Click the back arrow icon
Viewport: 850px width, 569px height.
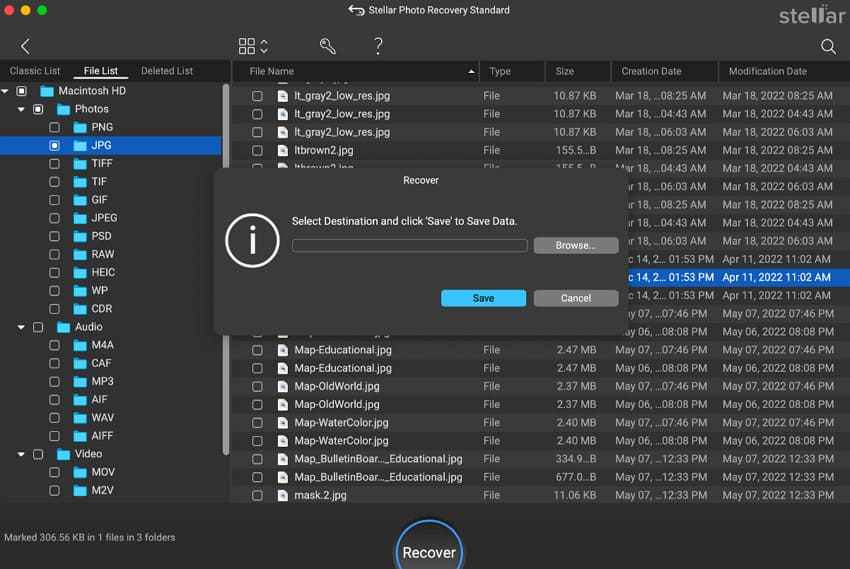(25, 47)
